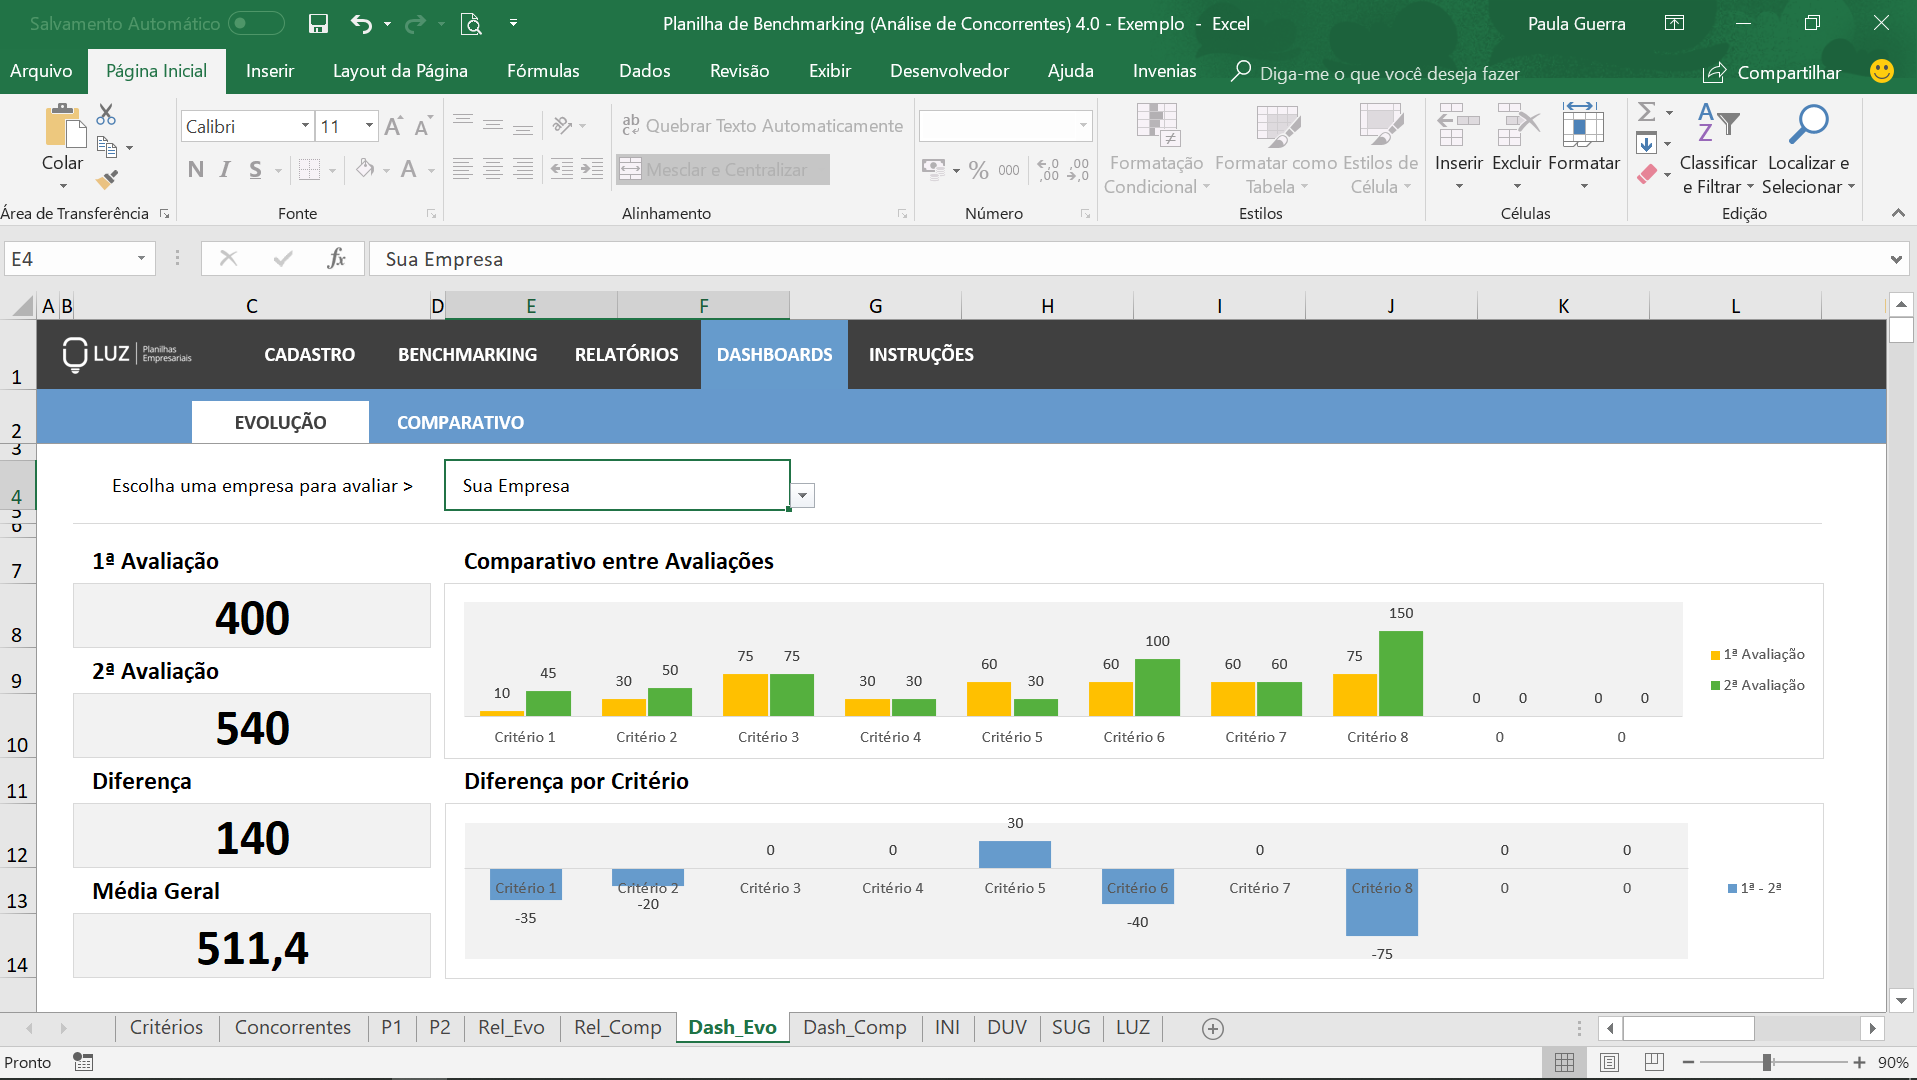Click the fill color bucket icon
The height and width of the screenshot is (1080, 1917).
click(x=365, y=169)
